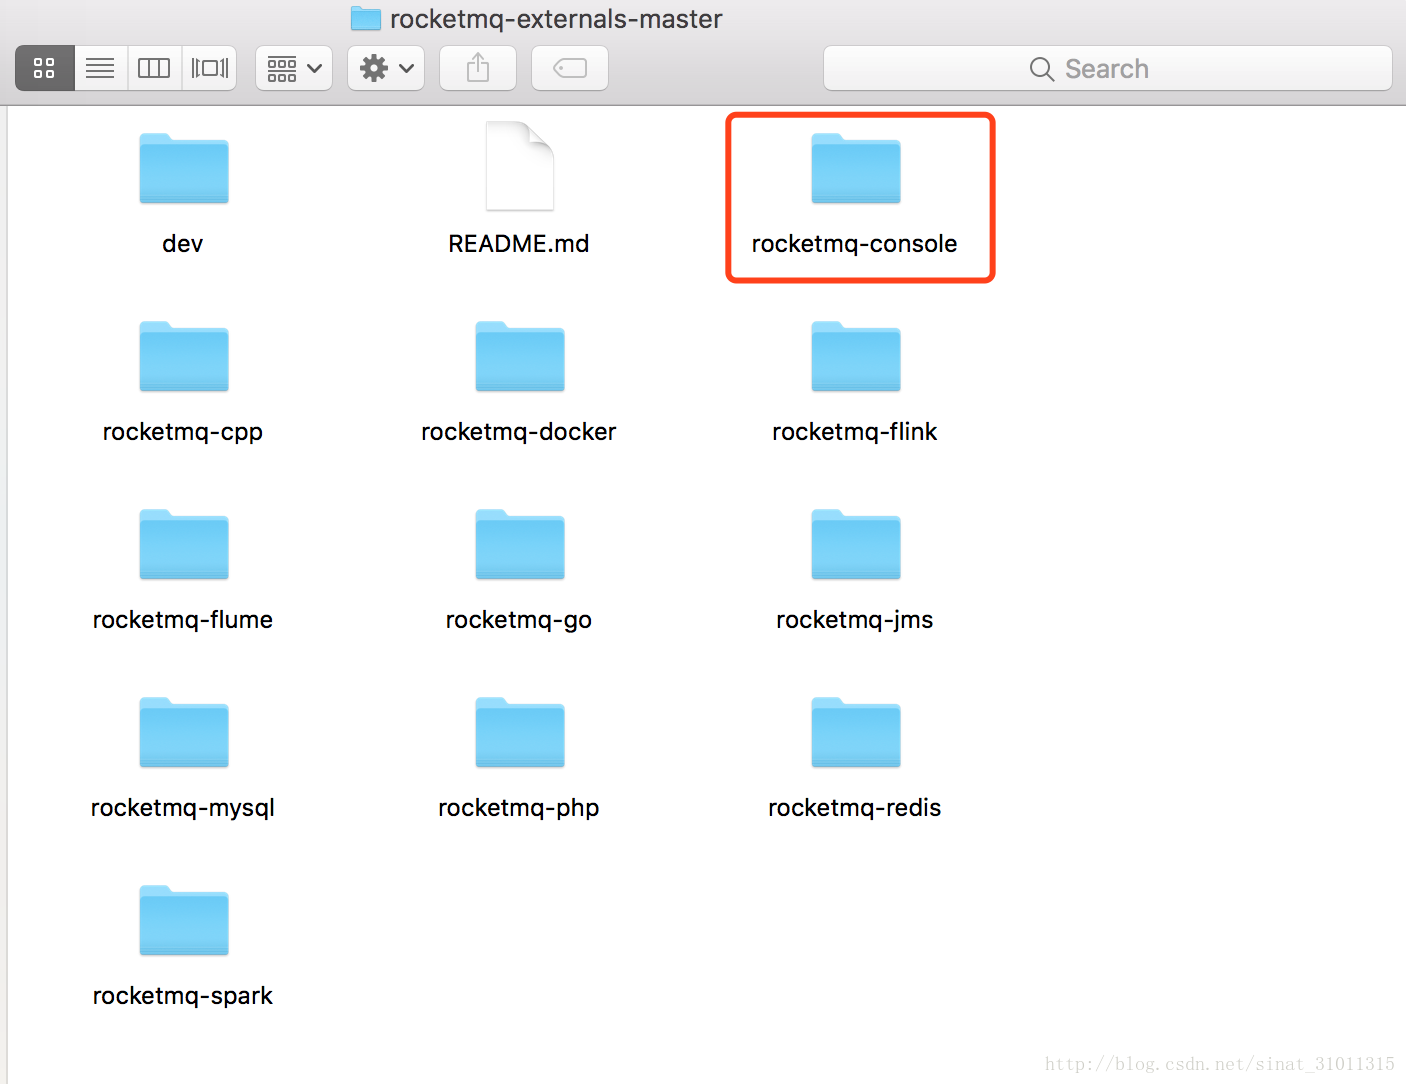Image resolution: width=1406 pixels, height=1084 pixels.
Task: Select the rocketmq-jms folder icon
Action: pos(856,544)
